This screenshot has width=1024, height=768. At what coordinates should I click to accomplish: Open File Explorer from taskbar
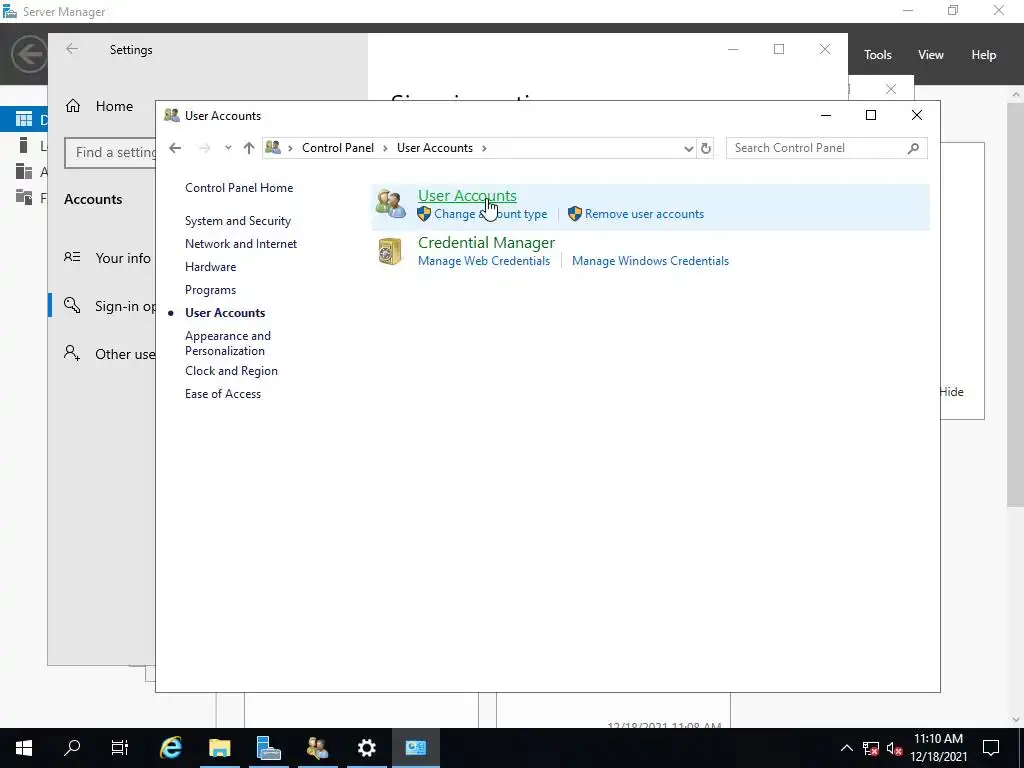click(x=219, y=748)
